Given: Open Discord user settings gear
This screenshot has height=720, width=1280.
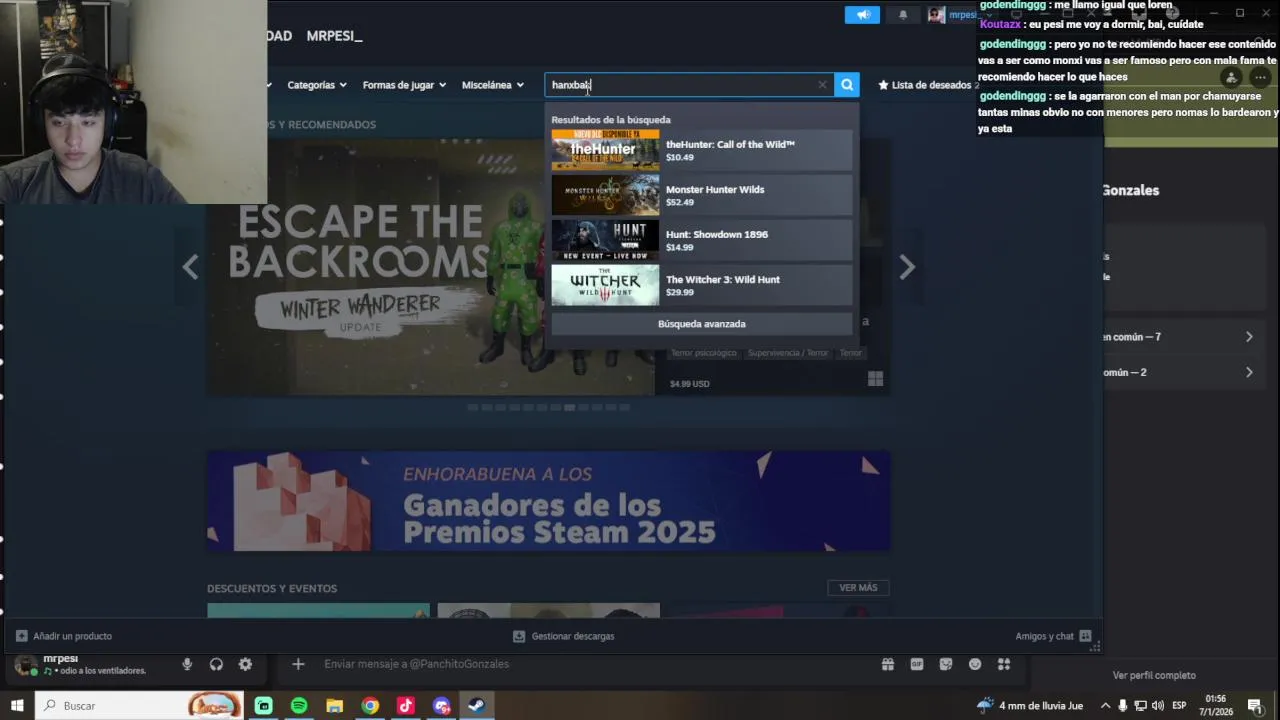Looking at the screenshot, I should point(245,664).
